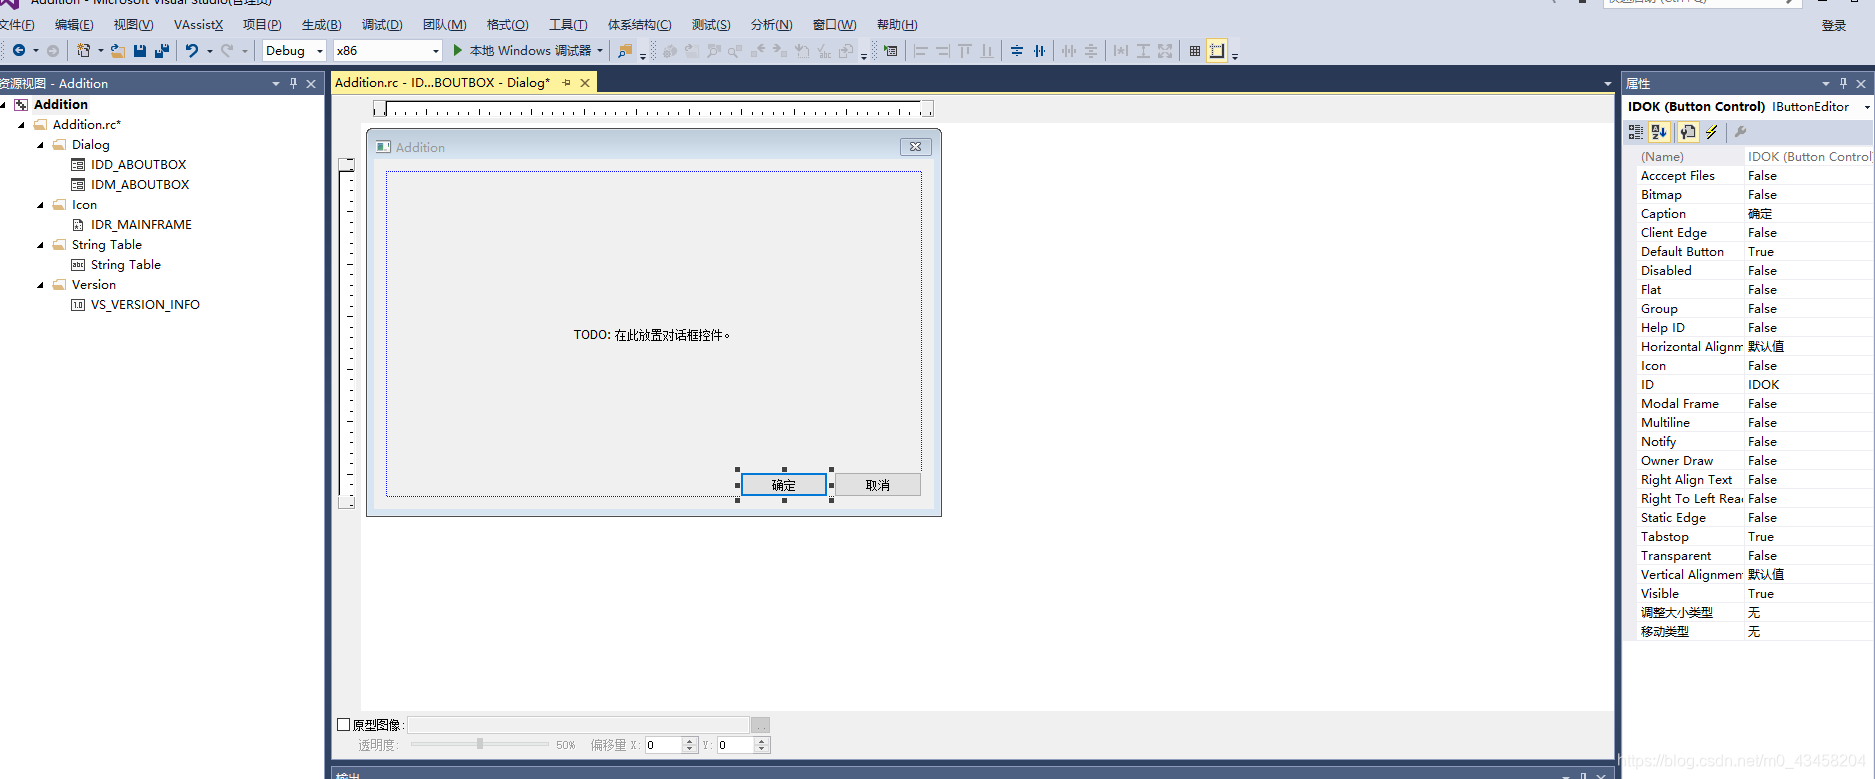Close the Addition.rc editor tab
The image size is (1875, 779).
point(585,83)
